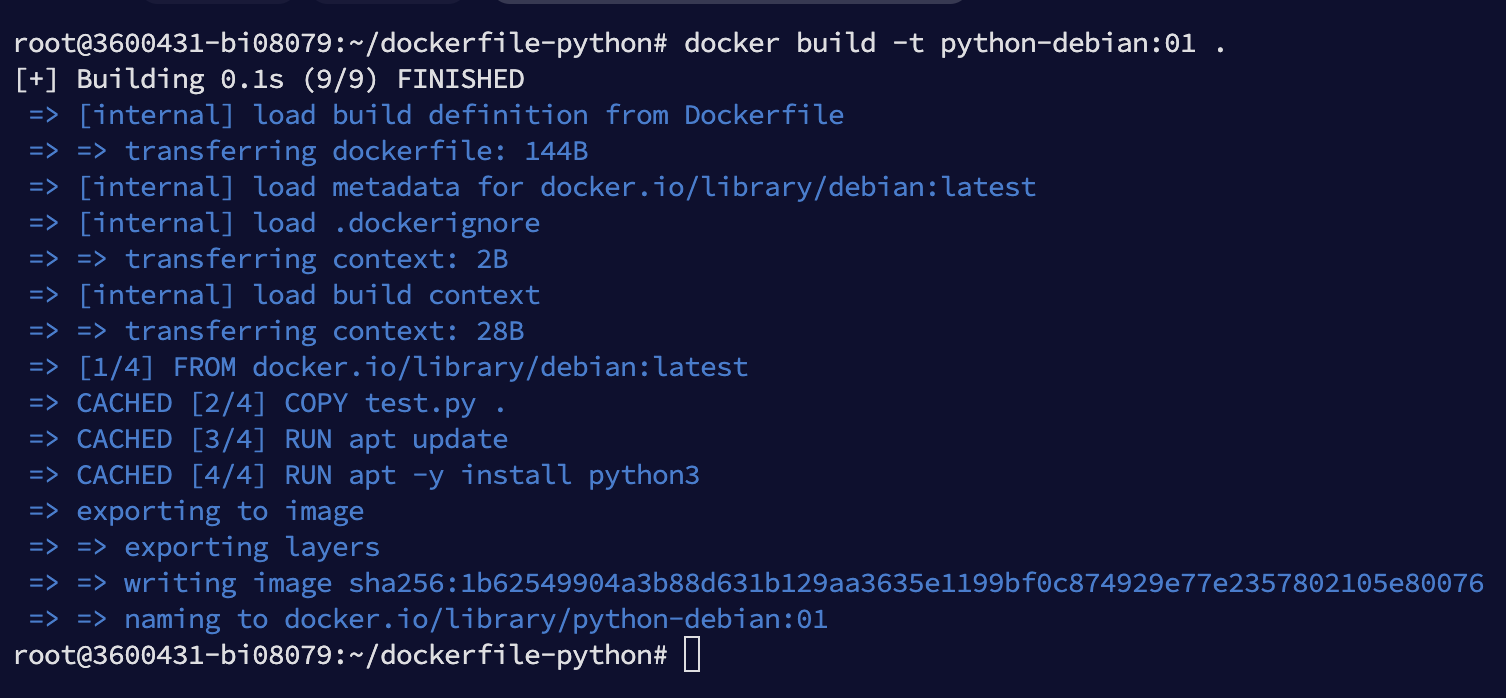Click the 'exporting layers' line
Viewport: 1506px width, 698px height.
coord(251,548)
